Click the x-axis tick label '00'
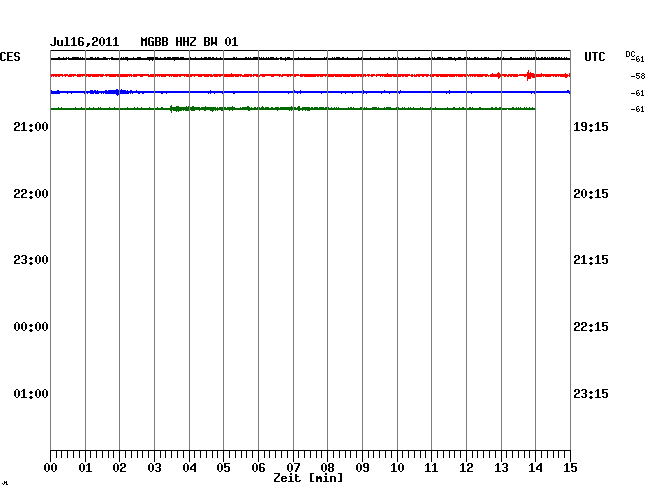 click(x=50, y=468)
